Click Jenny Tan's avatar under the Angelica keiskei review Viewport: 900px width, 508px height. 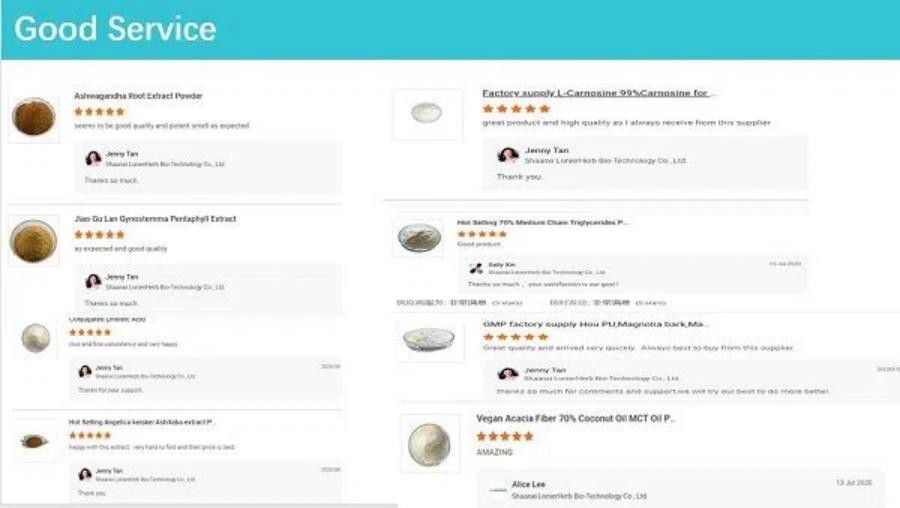85,473
